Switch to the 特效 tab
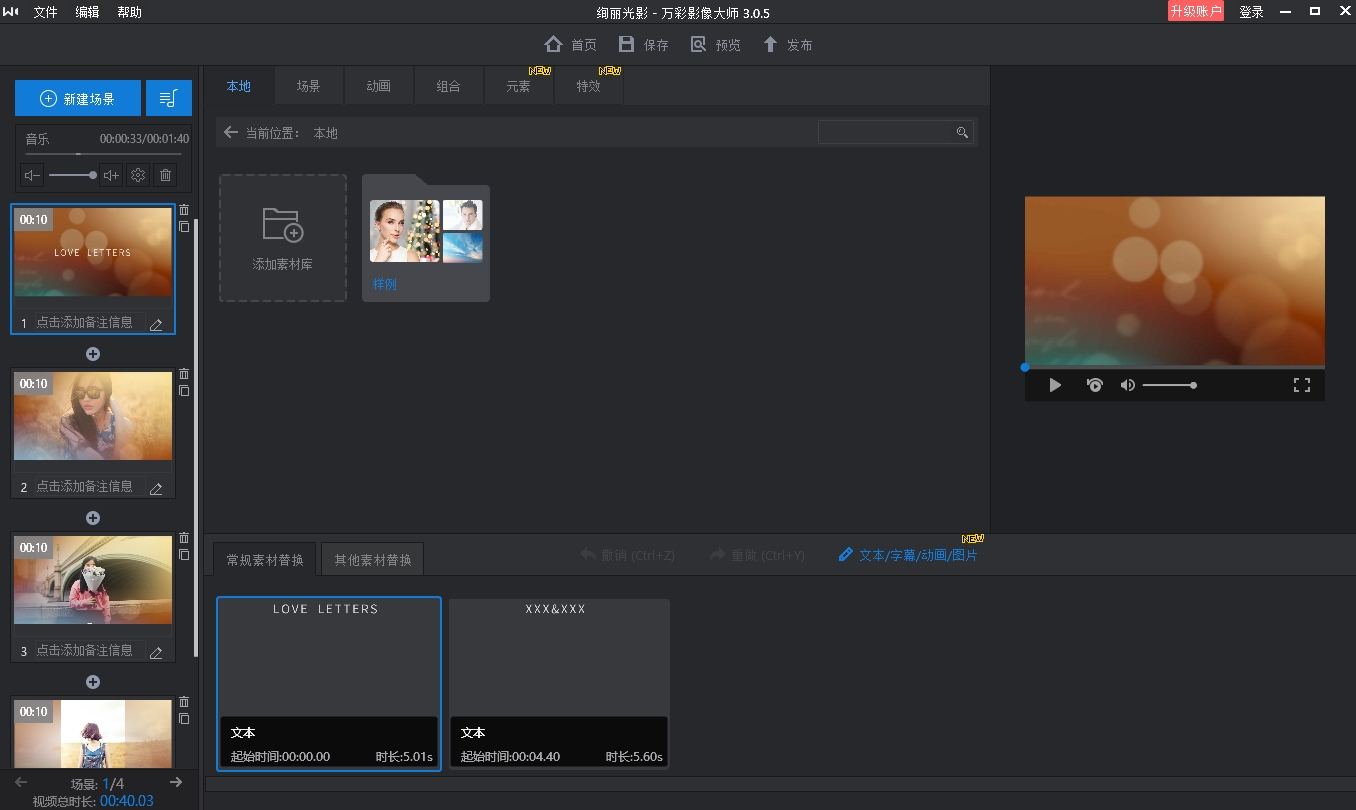 click(588, 86)
